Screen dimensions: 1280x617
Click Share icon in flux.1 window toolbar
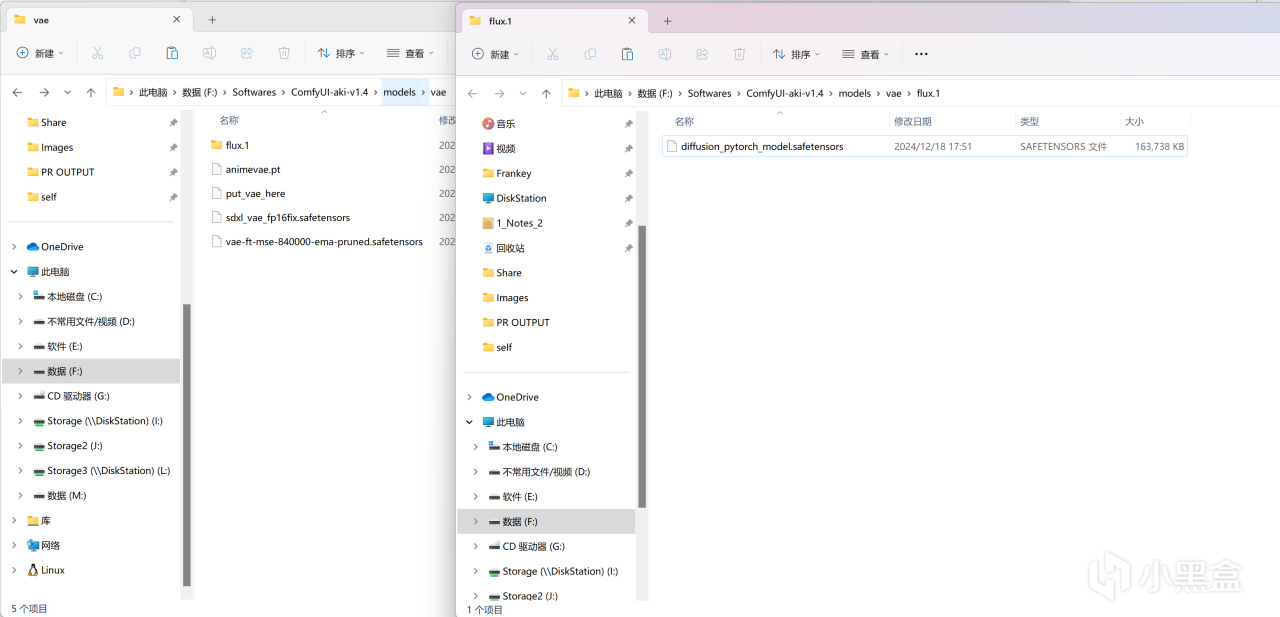(702, 54)
